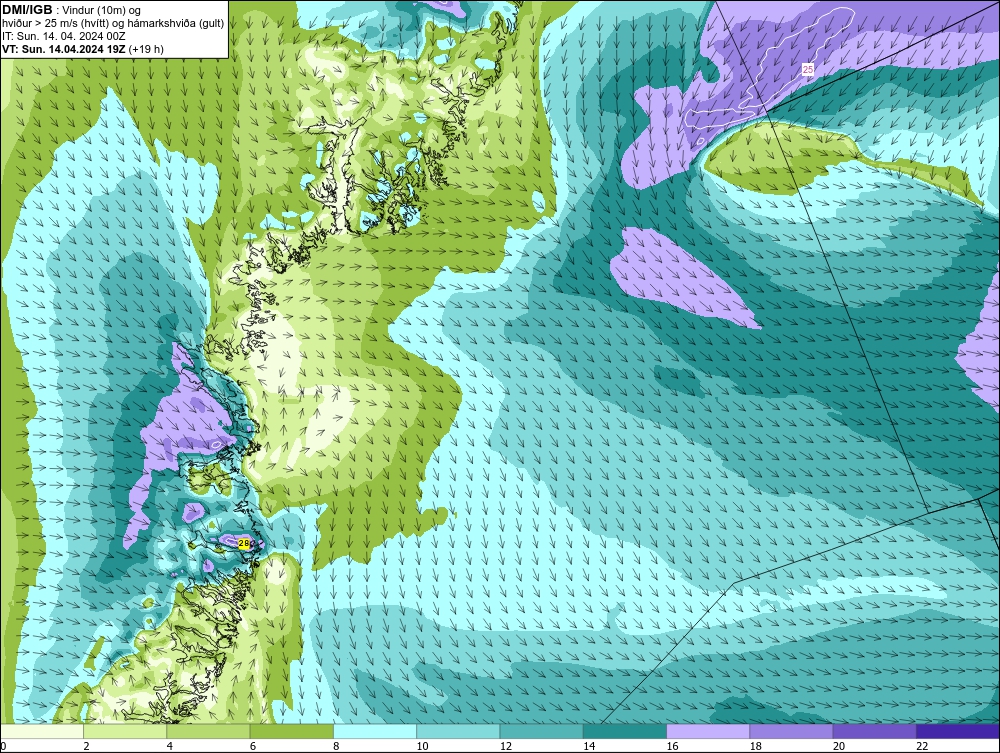This screenshot has height=753, width=1000.
Task: Click the 10–12 m/s light teal legend swatch
Action: [458, 731]
